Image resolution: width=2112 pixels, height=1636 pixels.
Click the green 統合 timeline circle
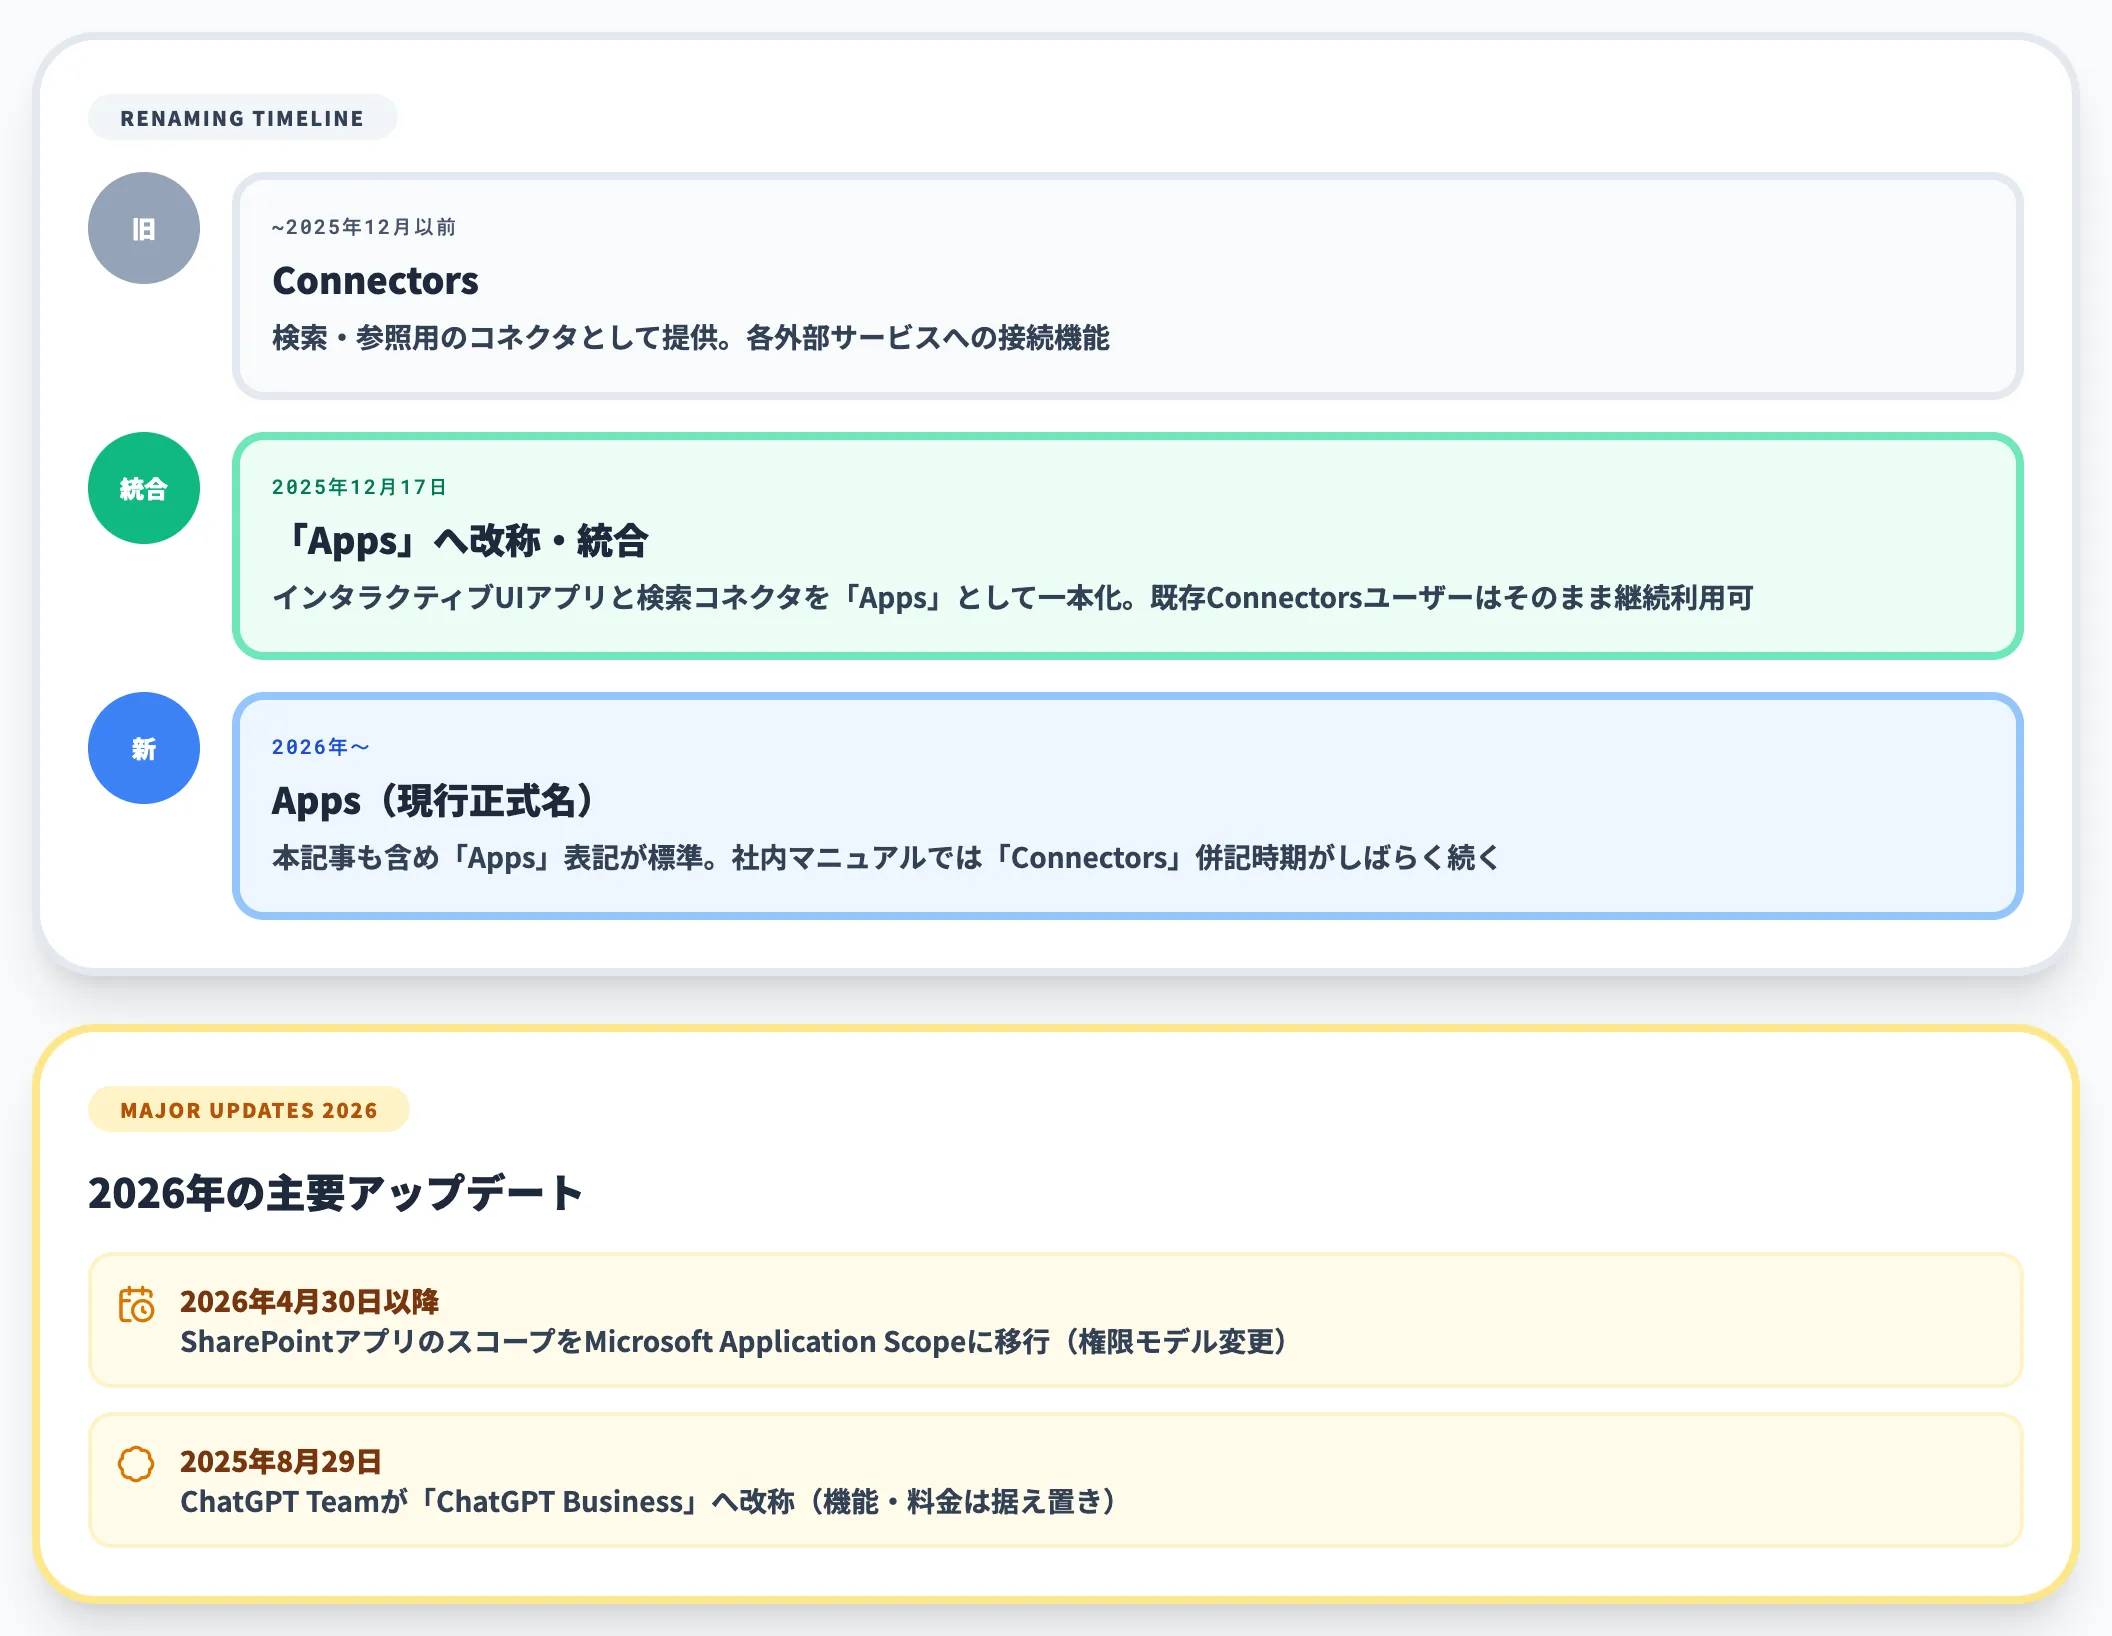pos(144,488)
